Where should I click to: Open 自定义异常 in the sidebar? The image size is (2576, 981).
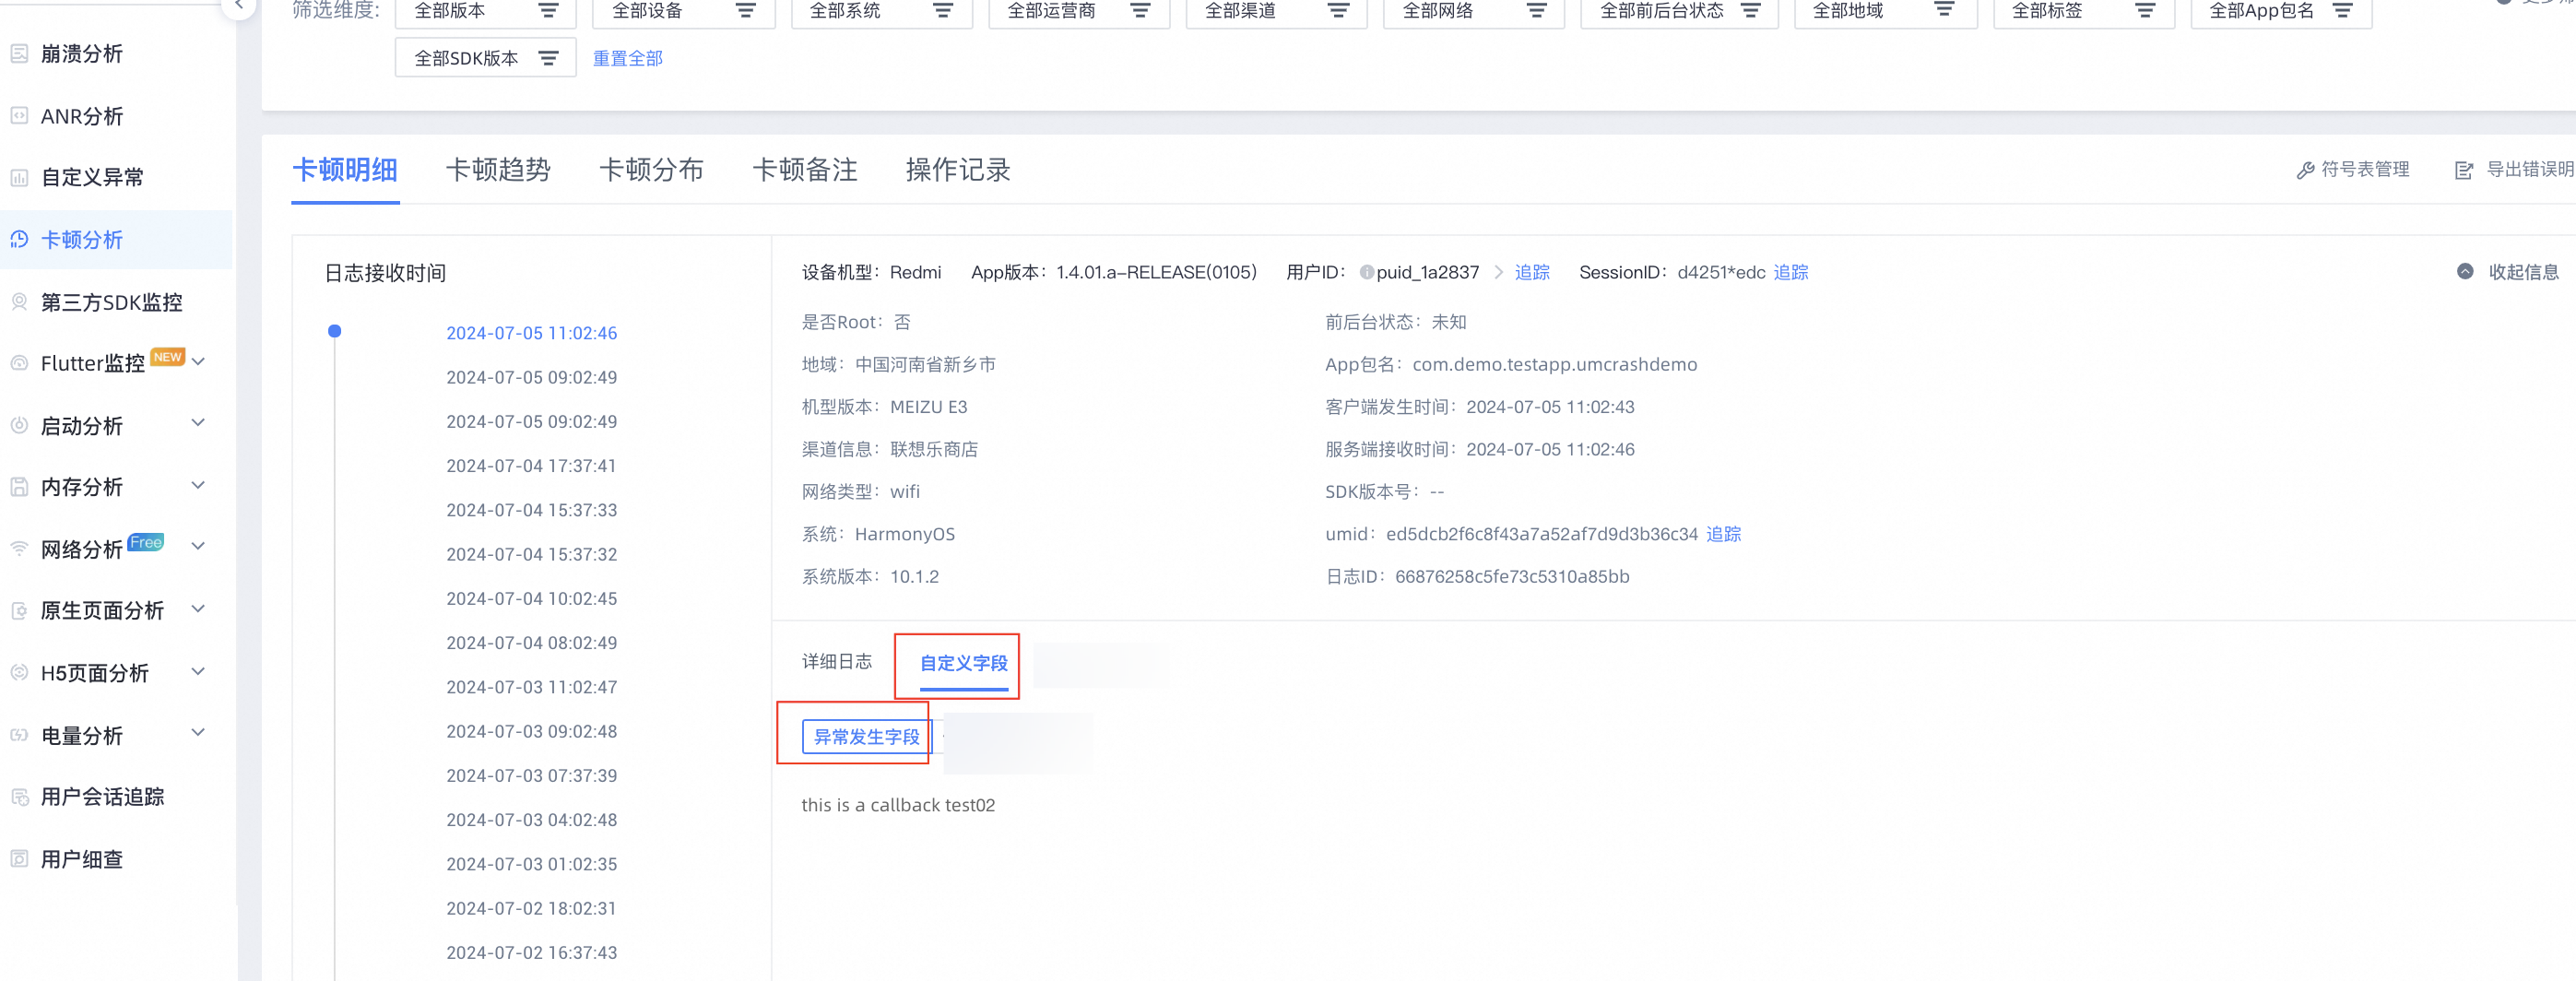[92, 177]
